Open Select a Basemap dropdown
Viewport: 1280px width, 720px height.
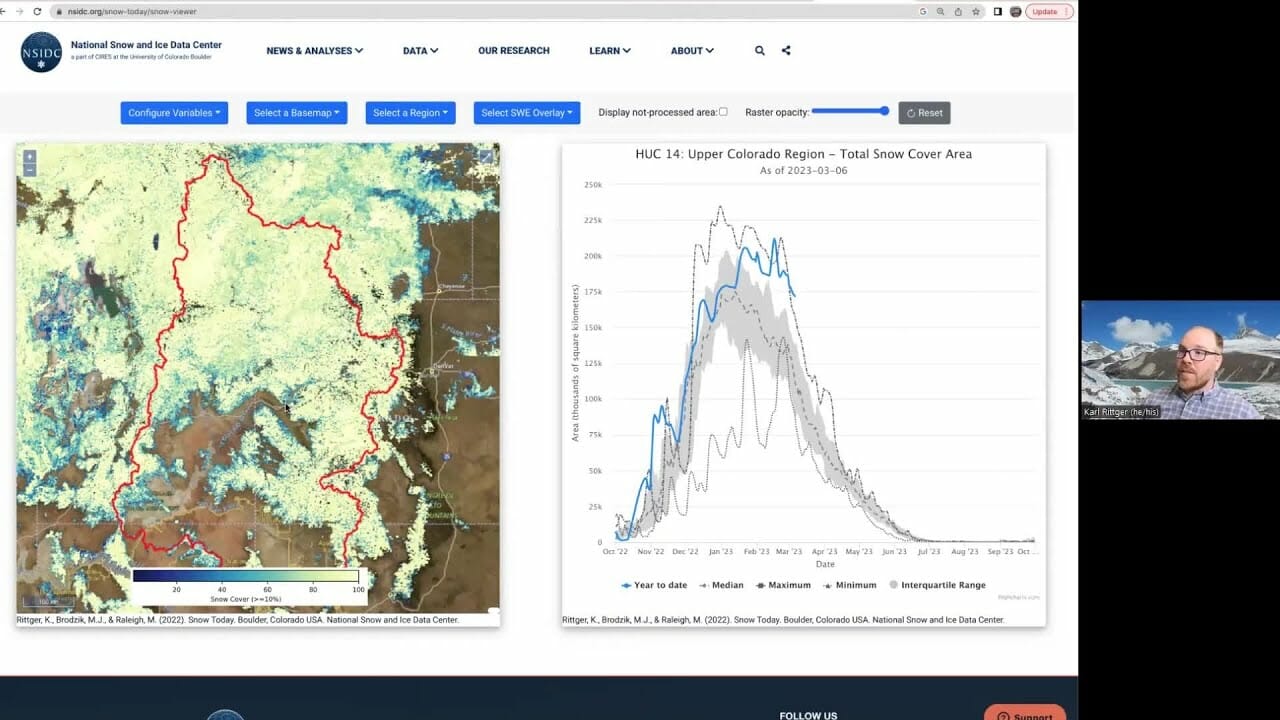[x=297, y=113]
